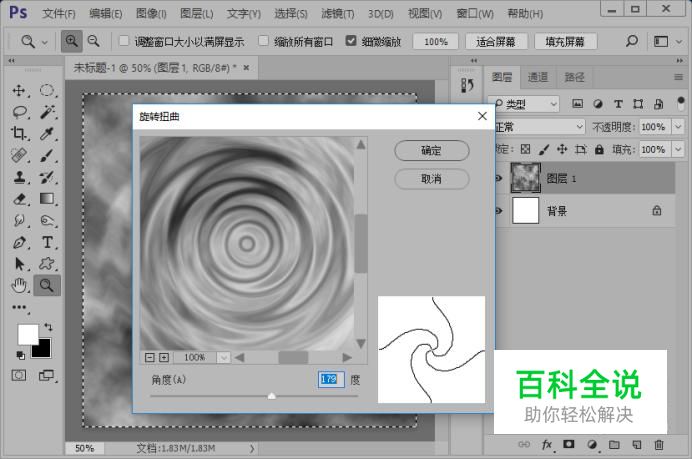Select the Crop tool
The width and height of the screenshot is (692, 459).
(19, 133)
